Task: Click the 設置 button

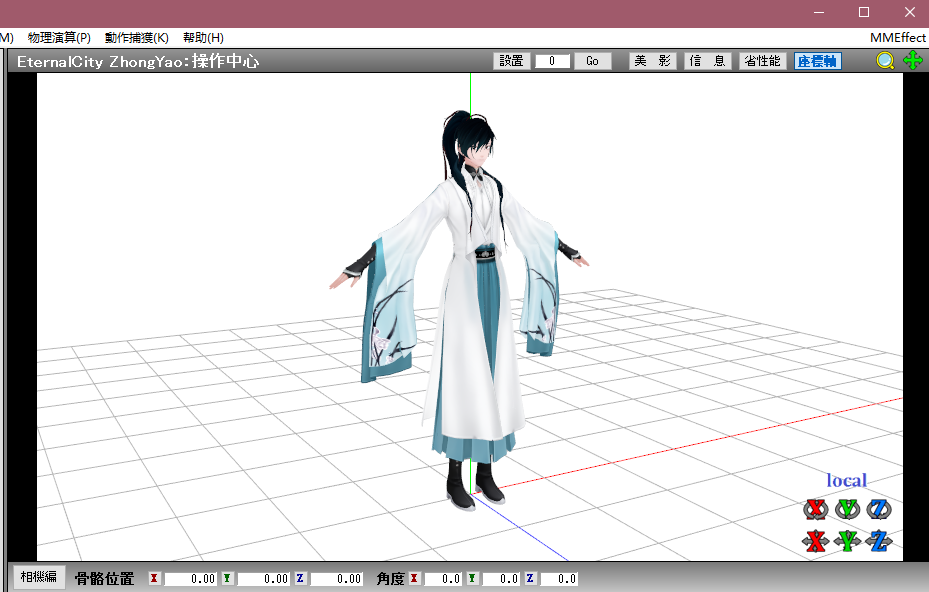Action: (511, 61)
